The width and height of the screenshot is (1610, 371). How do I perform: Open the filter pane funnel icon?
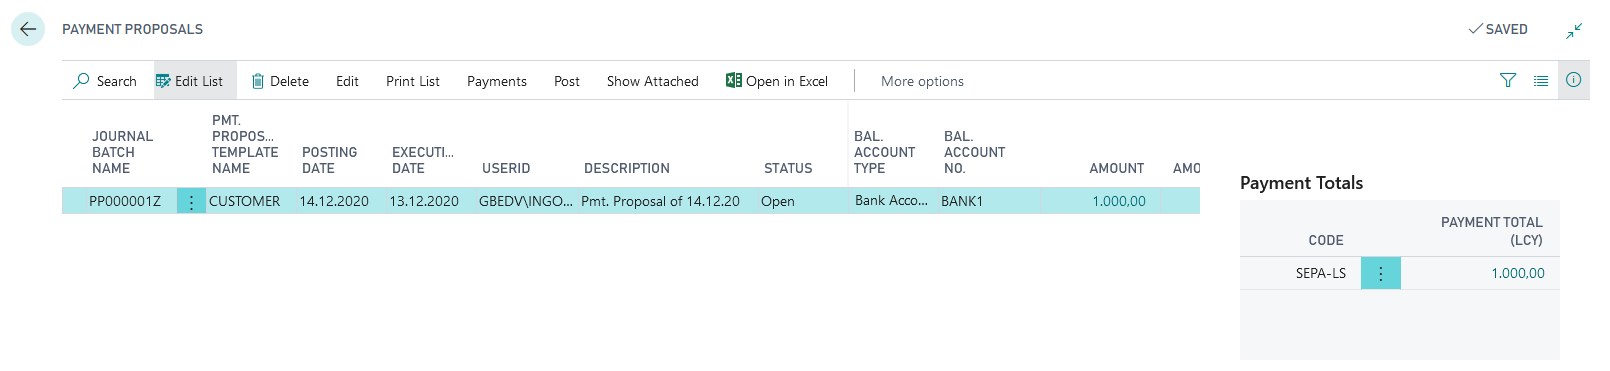tap(1508, 81)
